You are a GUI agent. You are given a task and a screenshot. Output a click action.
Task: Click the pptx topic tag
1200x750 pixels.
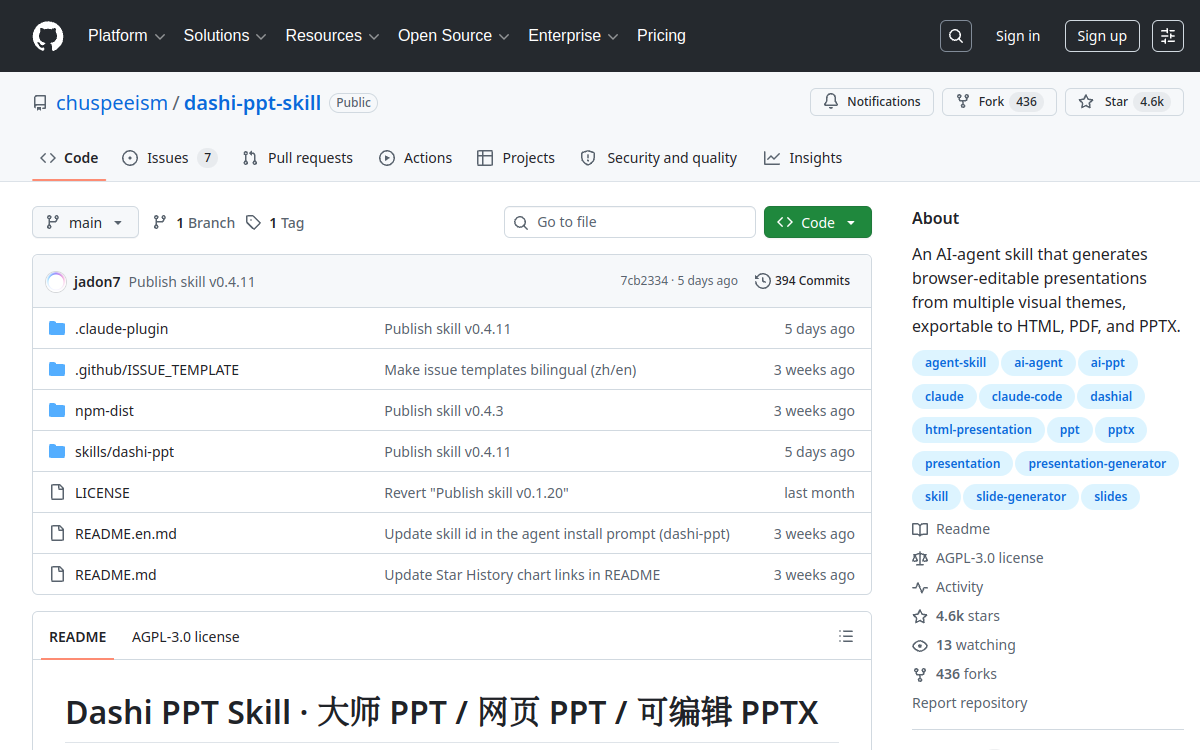click(1121, 430)
